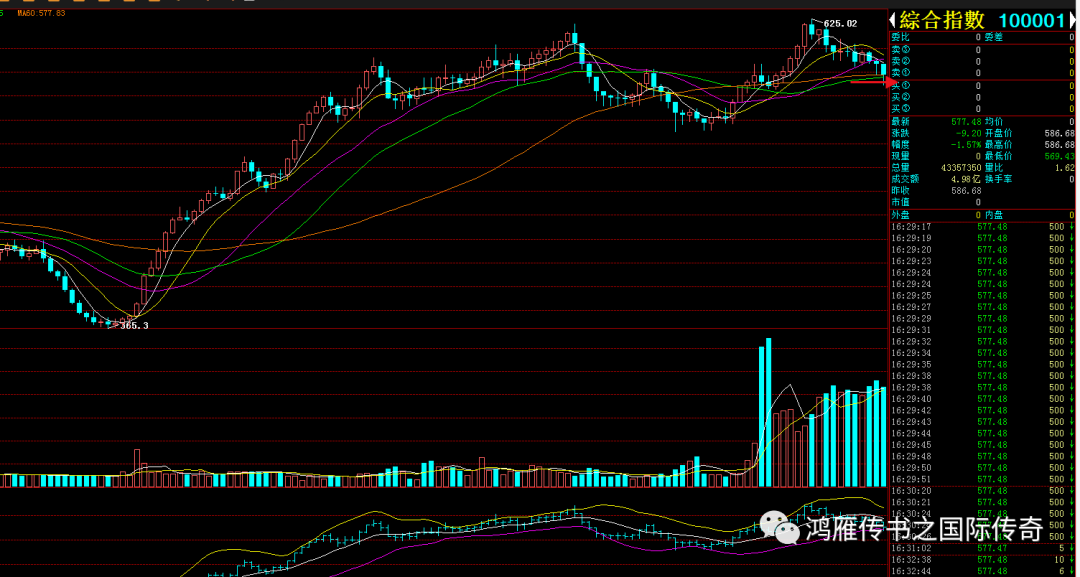
Task: Select the 16:29:25 tick row
Action: pos(982,295)
